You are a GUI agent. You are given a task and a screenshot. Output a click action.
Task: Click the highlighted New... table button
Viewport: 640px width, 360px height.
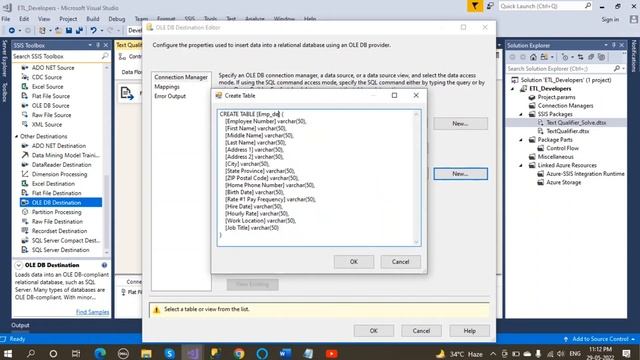point(460,173)
